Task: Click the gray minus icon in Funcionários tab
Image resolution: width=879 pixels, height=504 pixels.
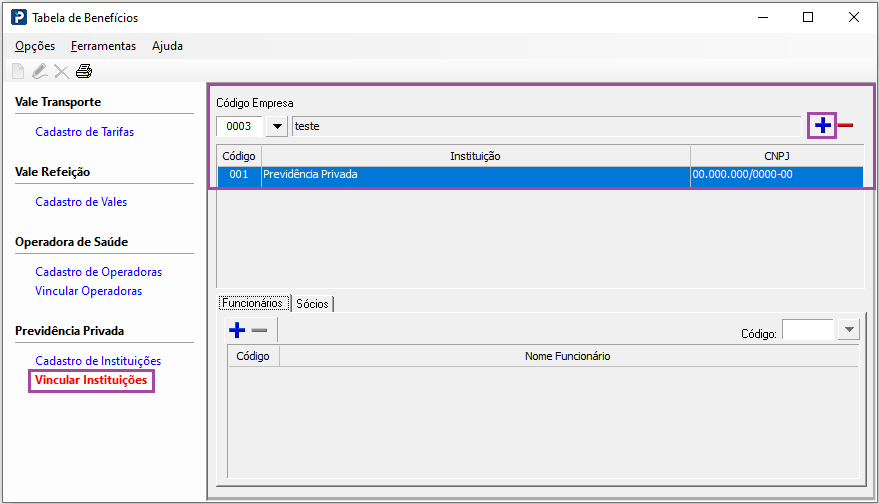Action: click(x=260, y=330)
